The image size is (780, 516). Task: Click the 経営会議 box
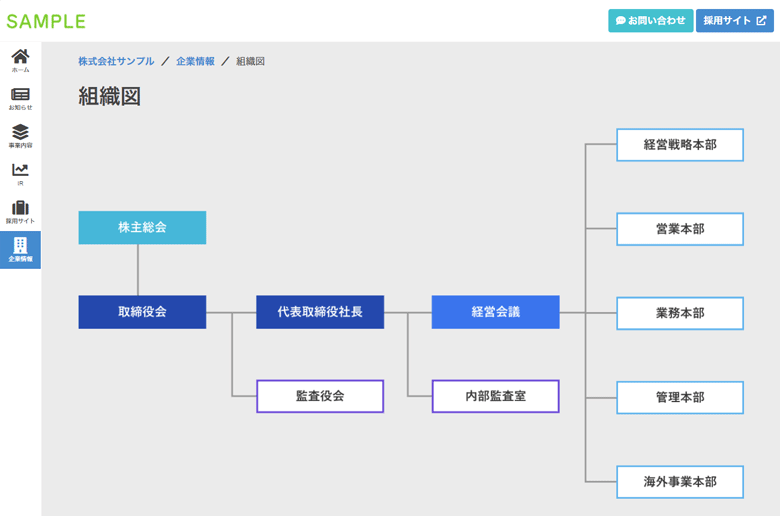[495, 312]
